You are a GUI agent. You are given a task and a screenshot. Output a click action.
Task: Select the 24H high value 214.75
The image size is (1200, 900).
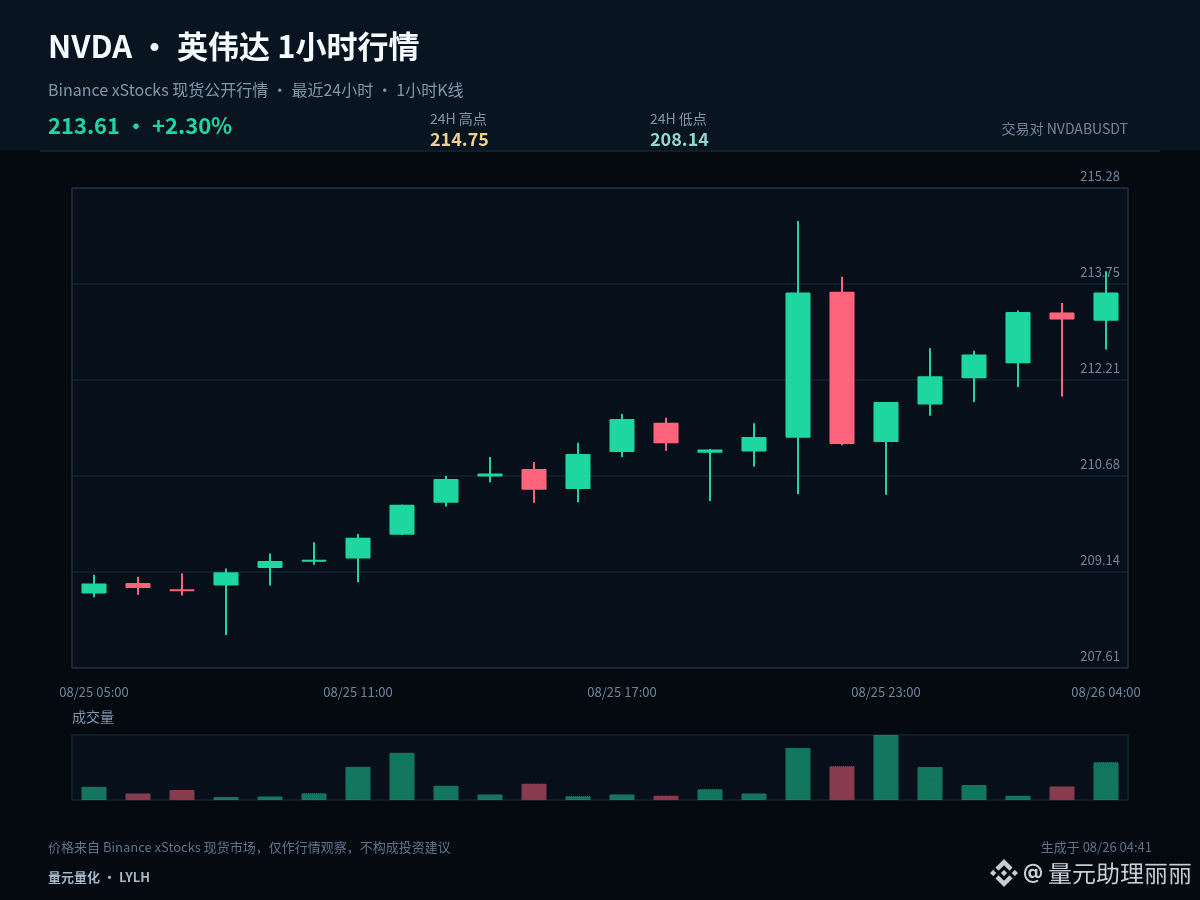tap(459, 139)
